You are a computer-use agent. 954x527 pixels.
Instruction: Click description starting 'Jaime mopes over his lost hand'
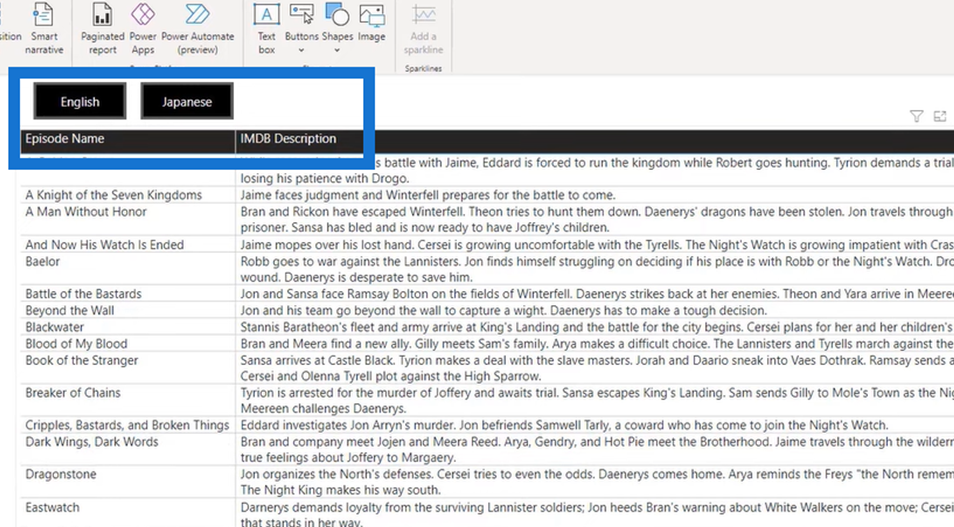(x=597, y=245)
